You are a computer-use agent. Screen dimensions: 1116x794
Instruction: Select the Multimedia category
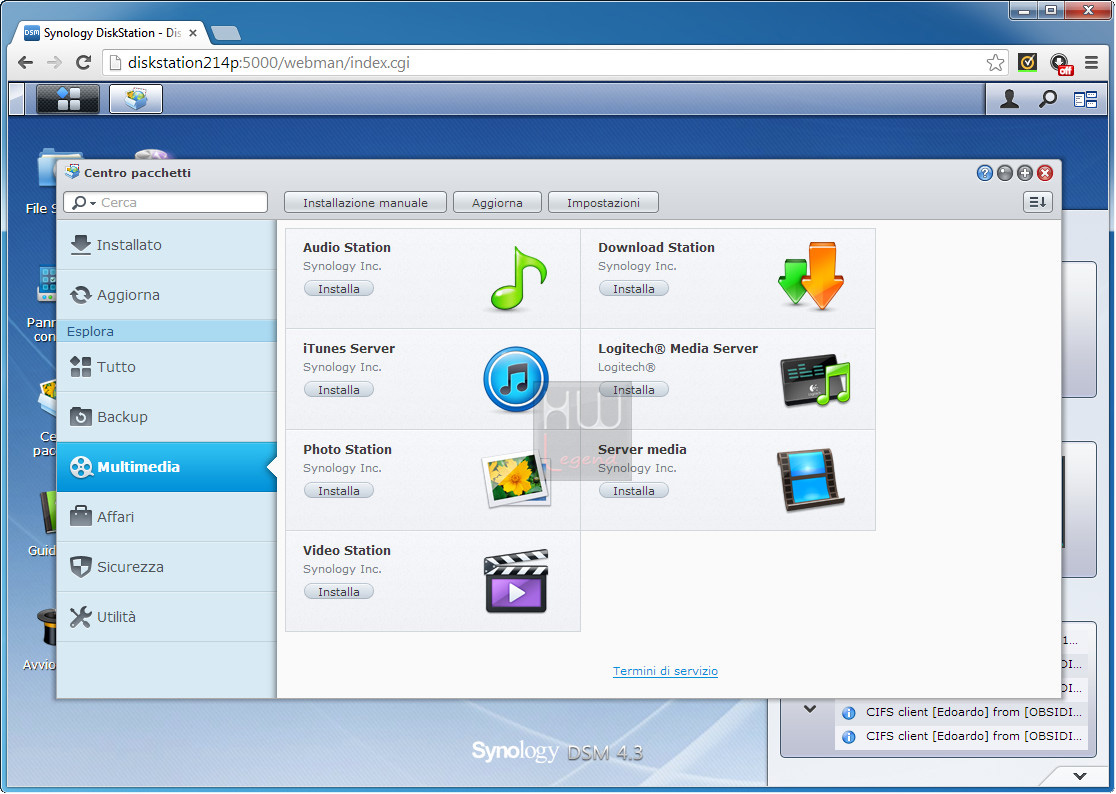tap(167, 467)
